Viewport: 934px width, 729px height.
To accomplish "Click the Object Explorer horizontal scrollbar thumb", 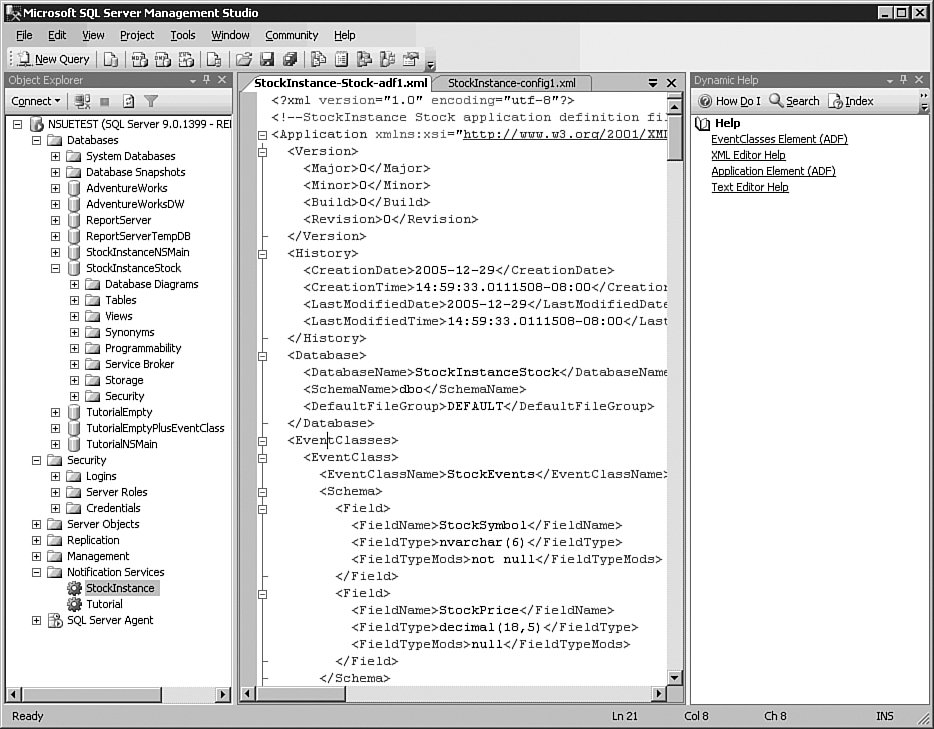I will coord(92,694).
